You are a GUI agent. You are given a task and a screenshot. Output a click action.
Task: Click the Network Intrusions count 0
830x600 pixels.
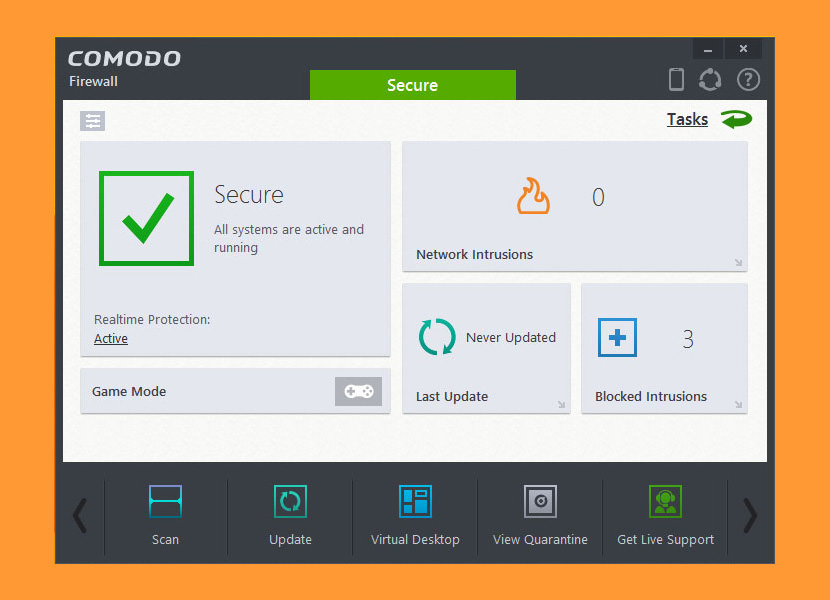coord(598,197)
